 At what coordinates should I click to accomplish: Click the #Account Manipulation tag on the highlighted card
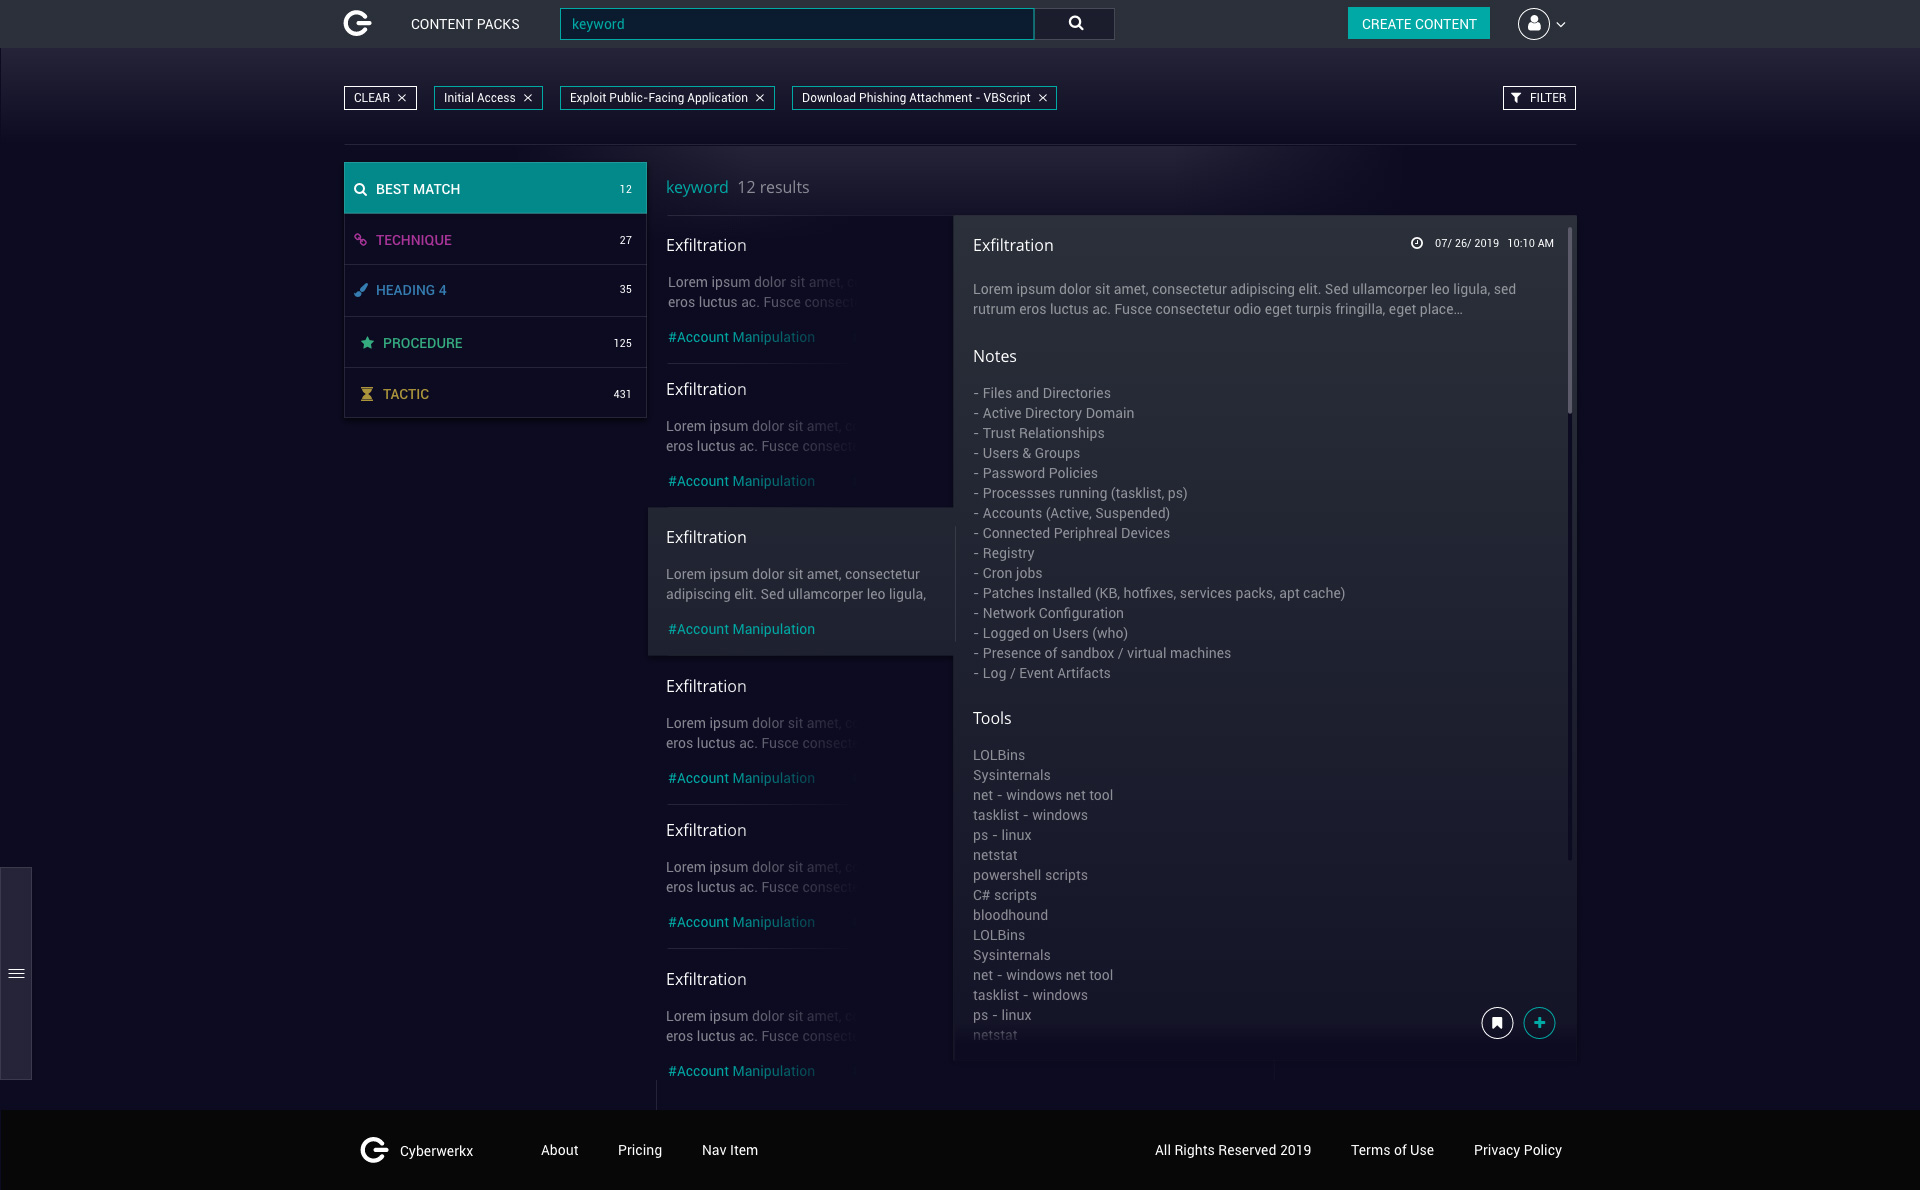point(740,629)
